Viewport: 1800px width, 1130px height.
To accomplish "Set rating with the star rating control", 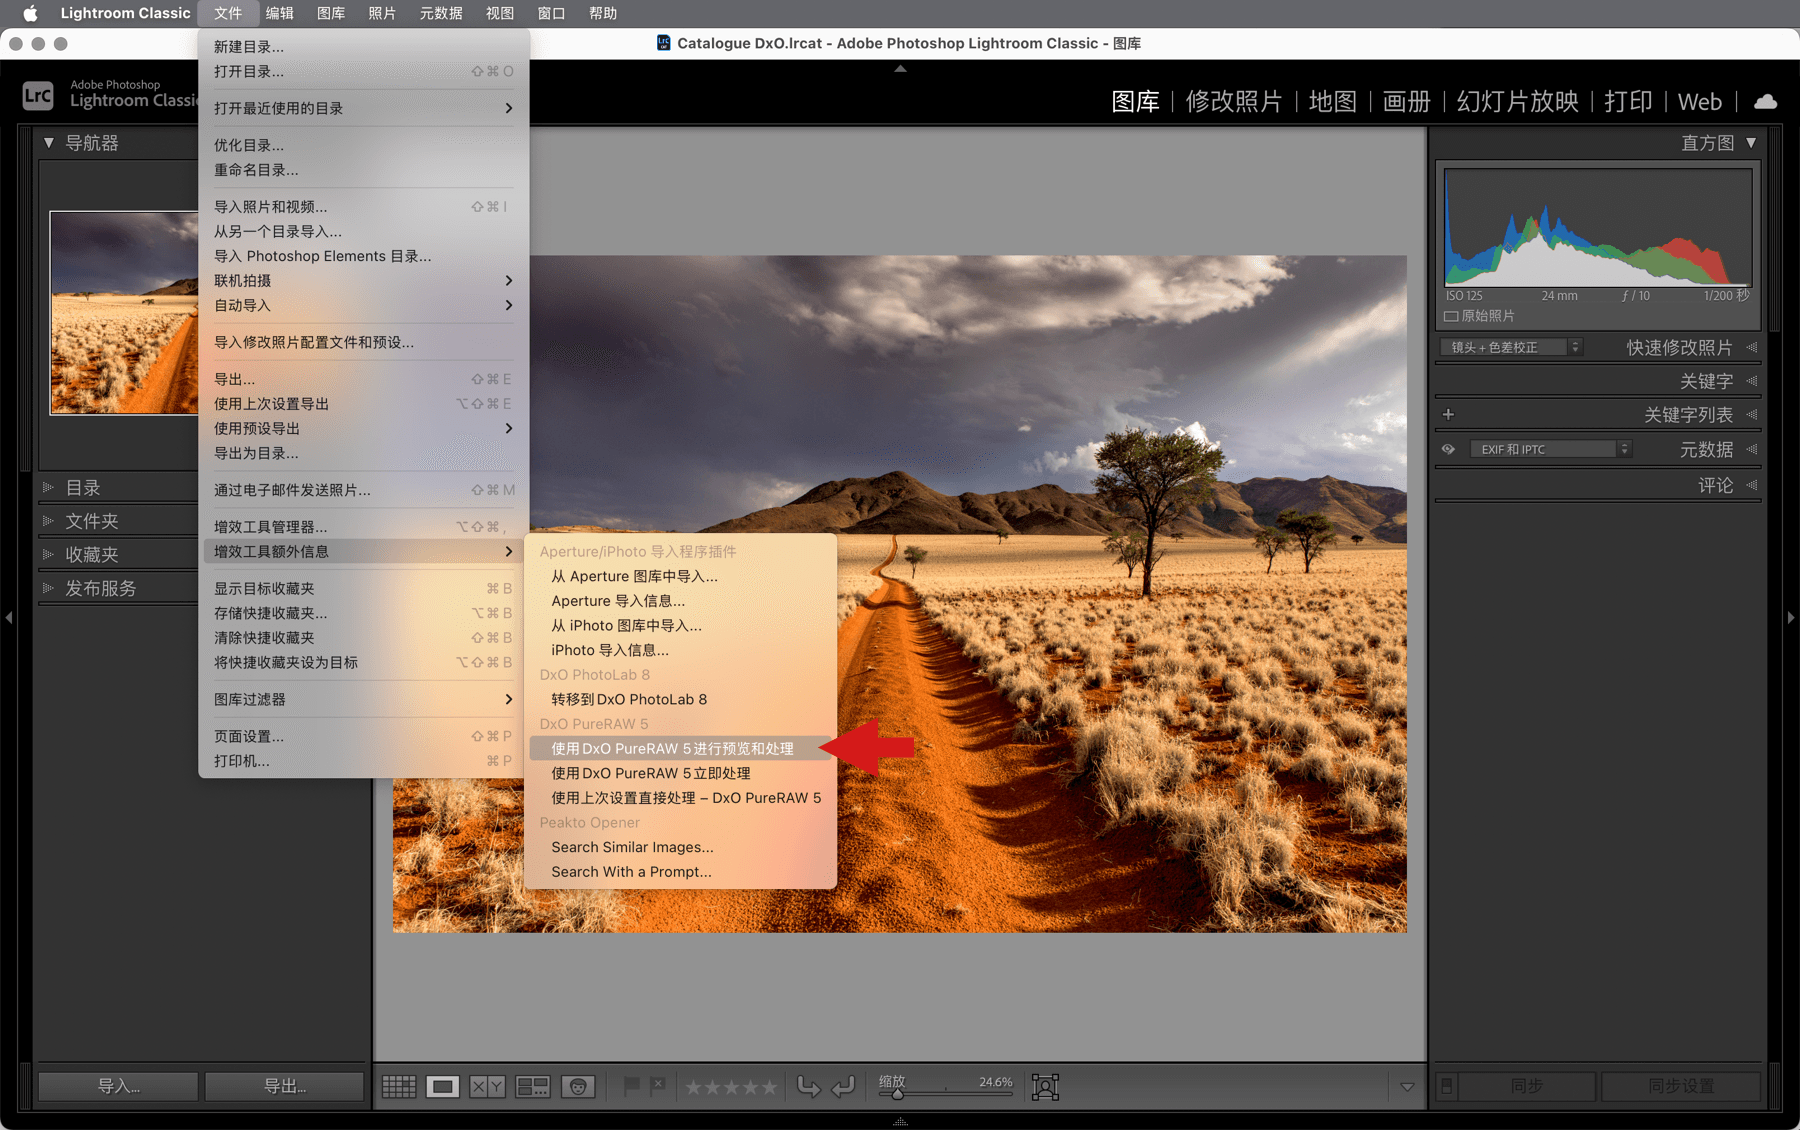I will [731, 1087].
